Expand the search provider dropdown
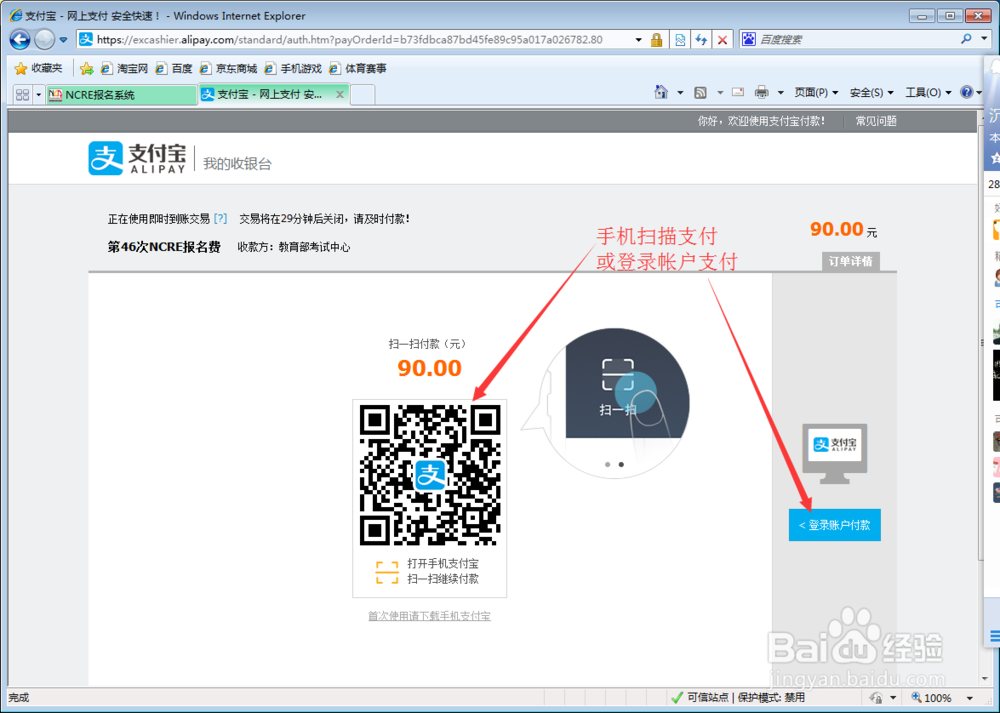The width and height of the screenshot is (1000, 713). (x=984, y=39)
